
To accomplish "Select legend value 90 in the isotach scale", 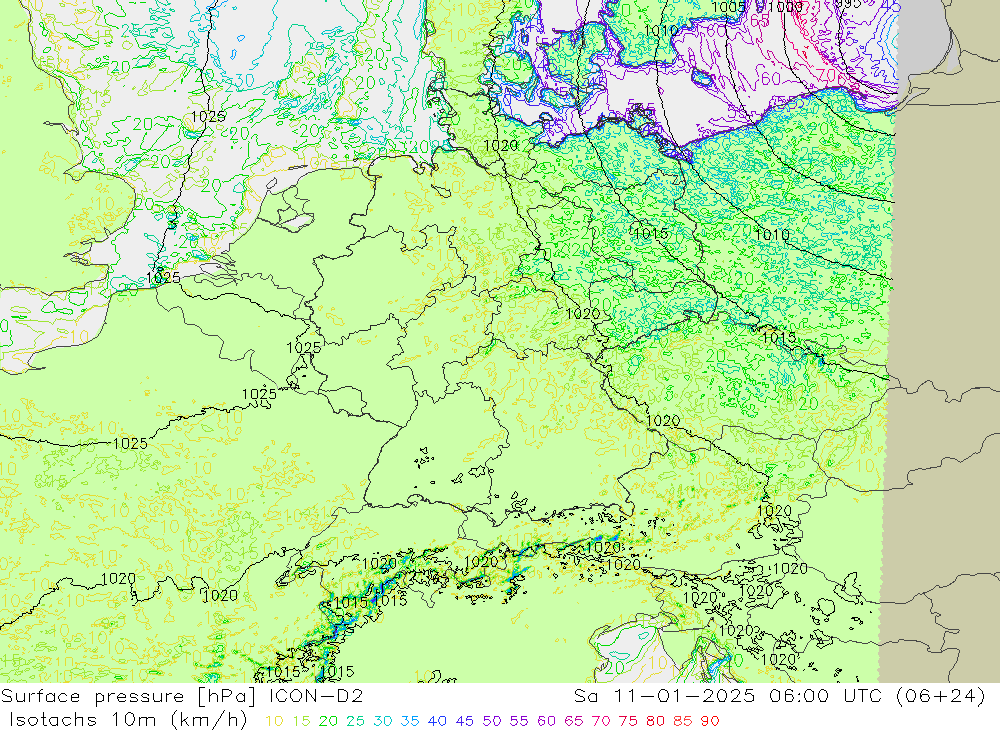I will click(710, 721).
